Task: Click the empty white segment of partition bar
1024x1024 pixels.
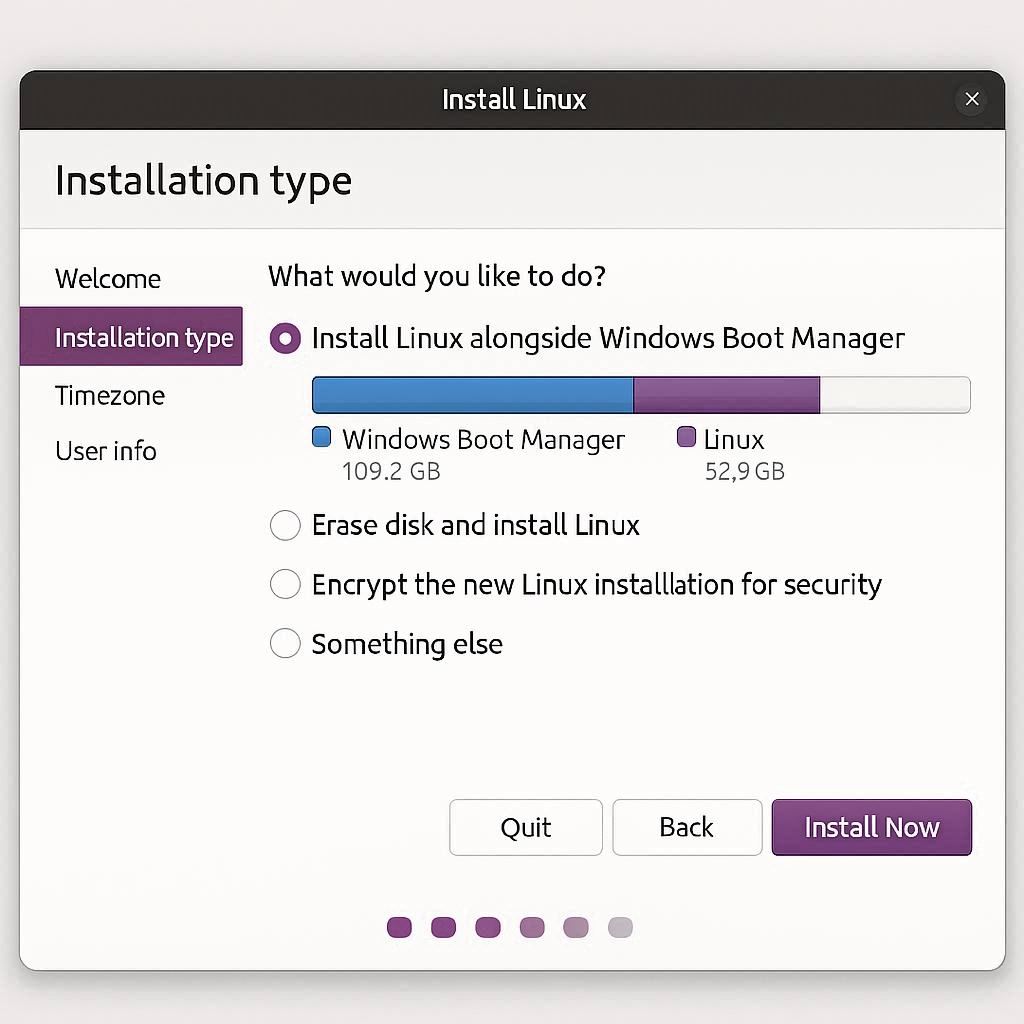Action: pos(894,395)
